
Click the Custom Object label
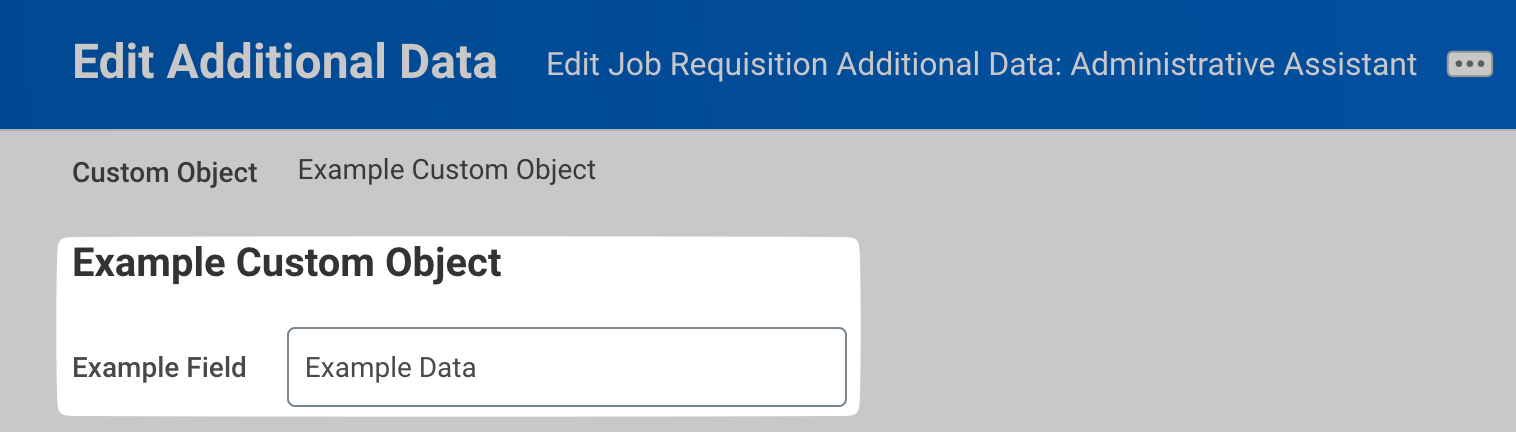coord(165,172)
